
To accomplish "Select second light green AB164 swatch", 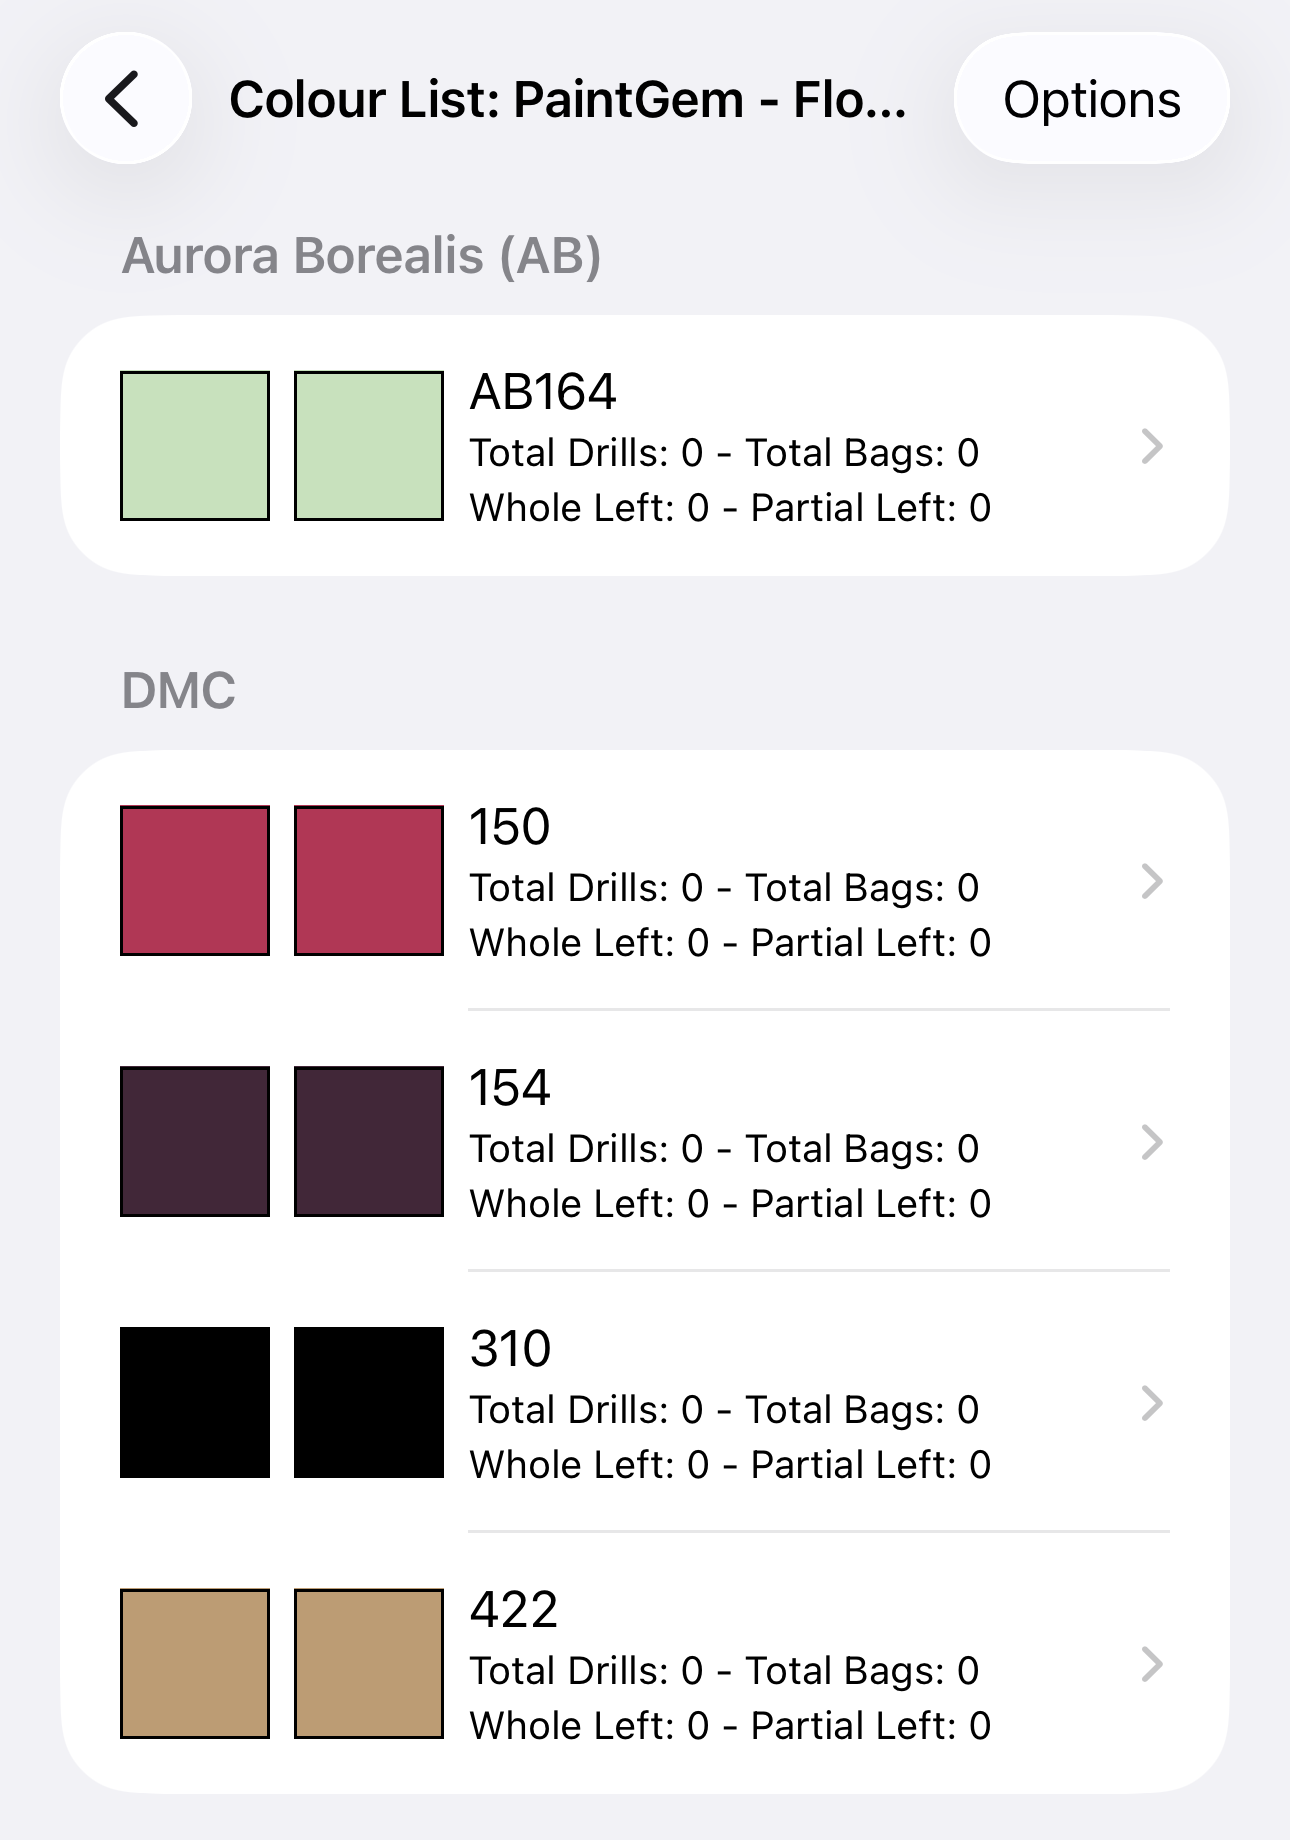I will coord(369,446).
